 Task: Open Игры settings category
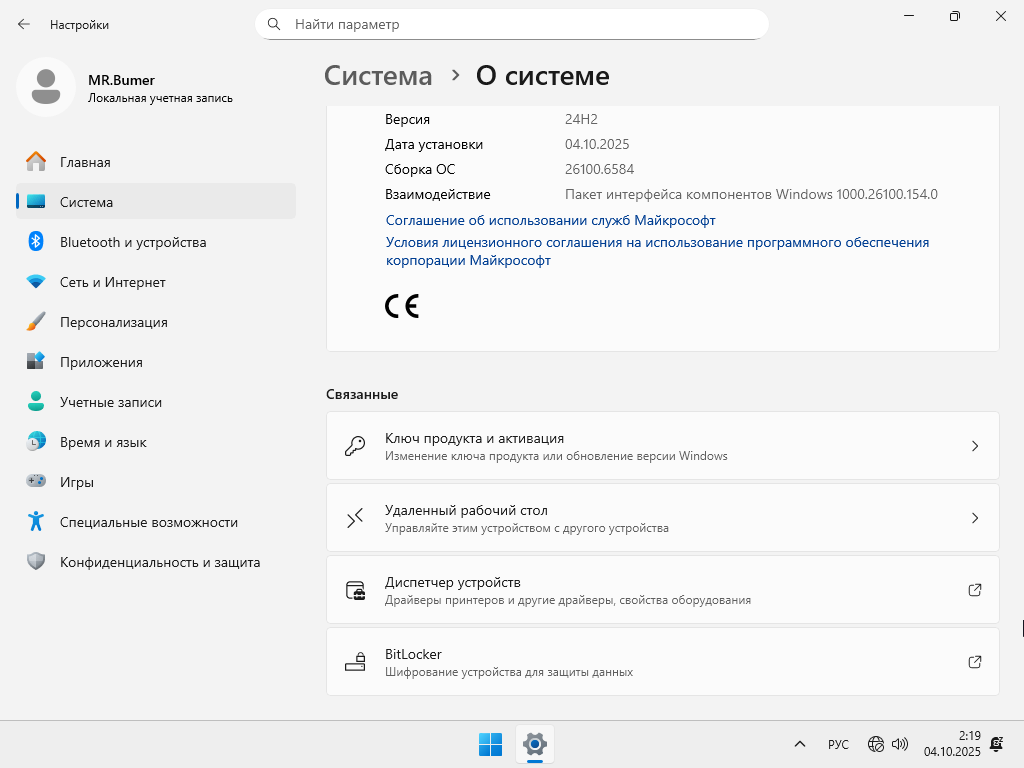pyautogui.click(x=77, y=482)
